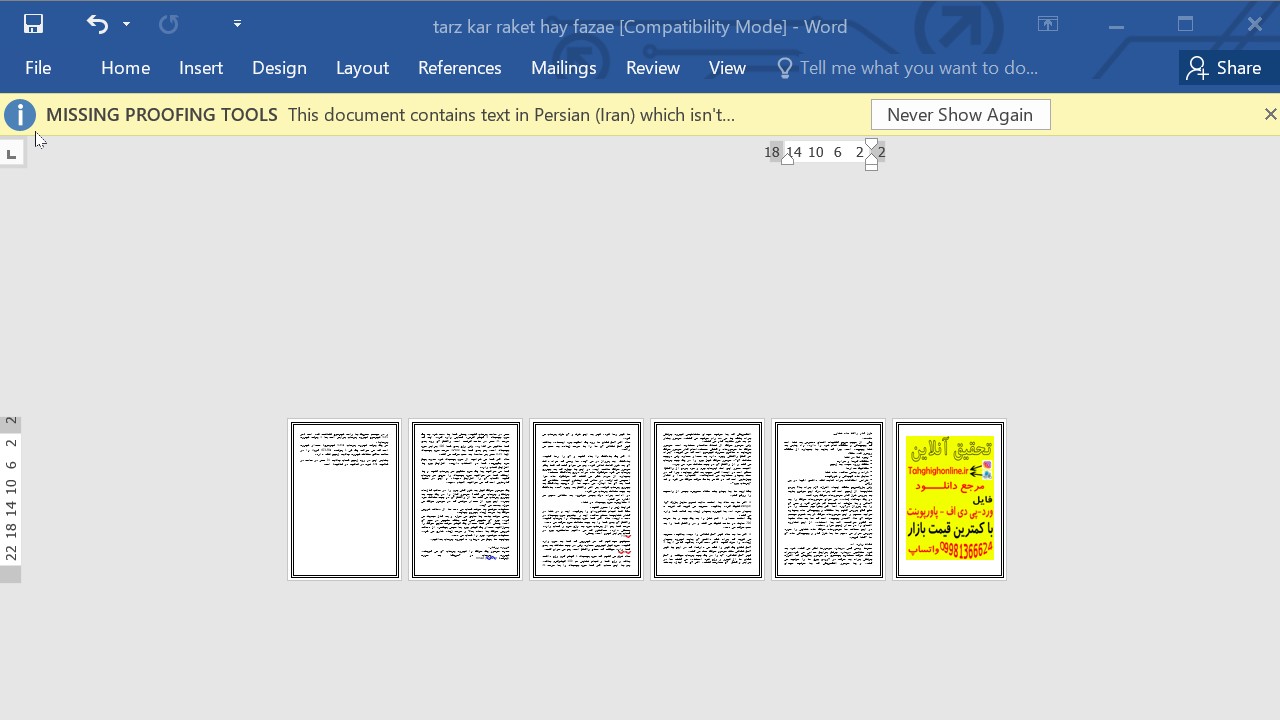Open the Design tab
The image size is (1280, 720).
(x=279, y=68)
